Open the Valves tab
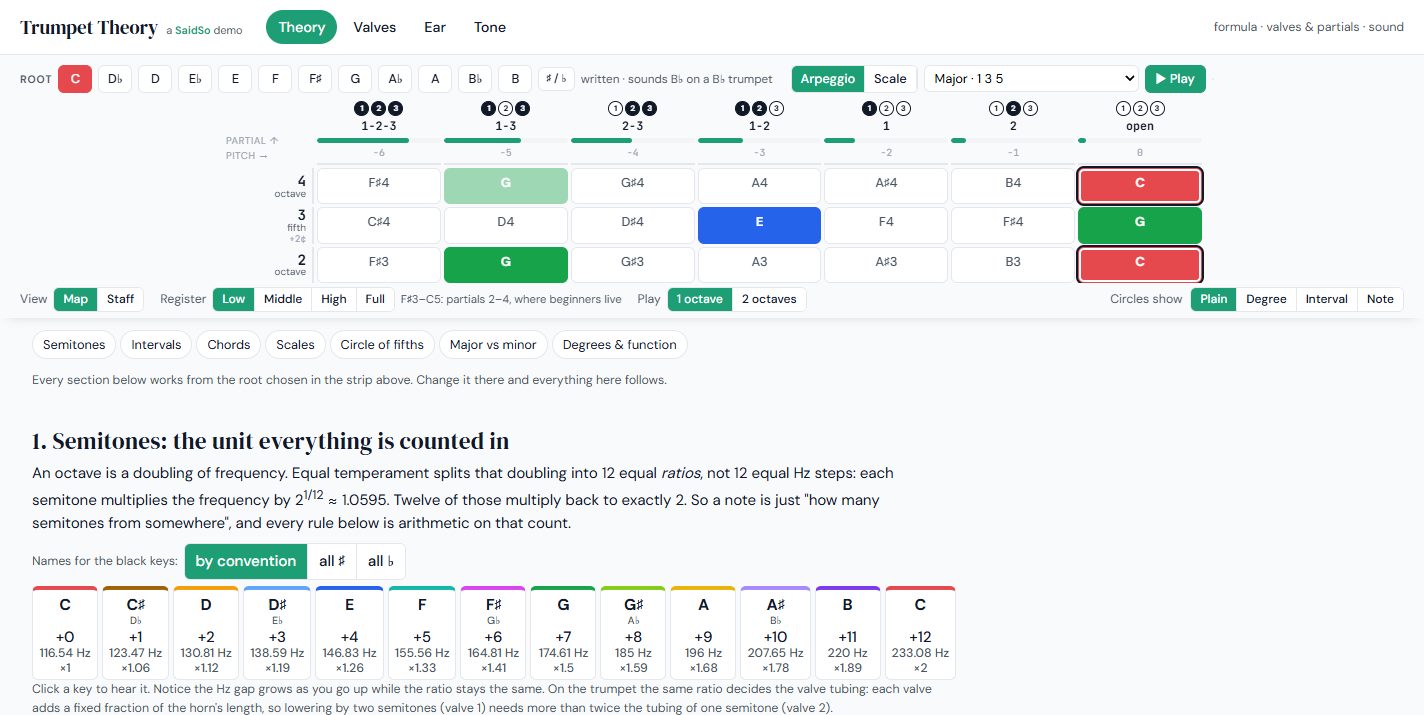Screen dimensions: 1424x715 pos(375,27)
